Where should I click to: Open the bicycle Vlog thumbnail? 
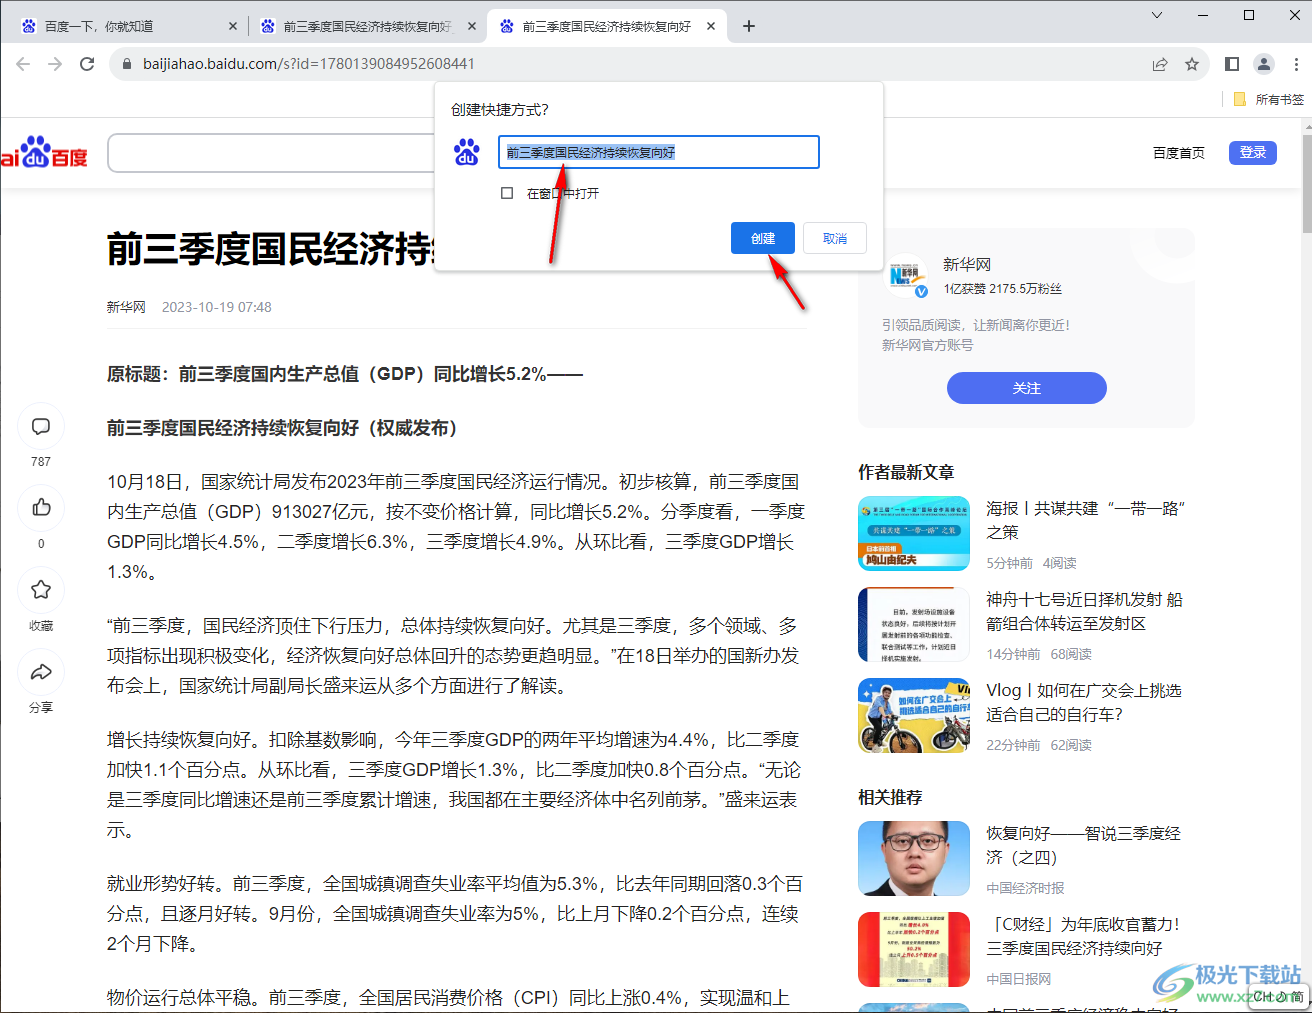click(x=914, y=716)
